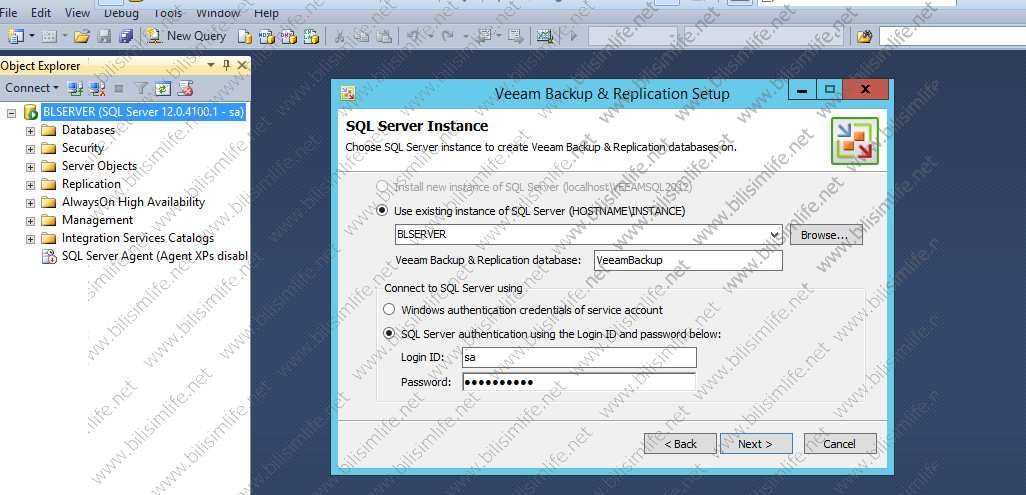Viewport: 1026px width, 495px height.
Task: Select the Management tree item
Action: coord(97,220)
